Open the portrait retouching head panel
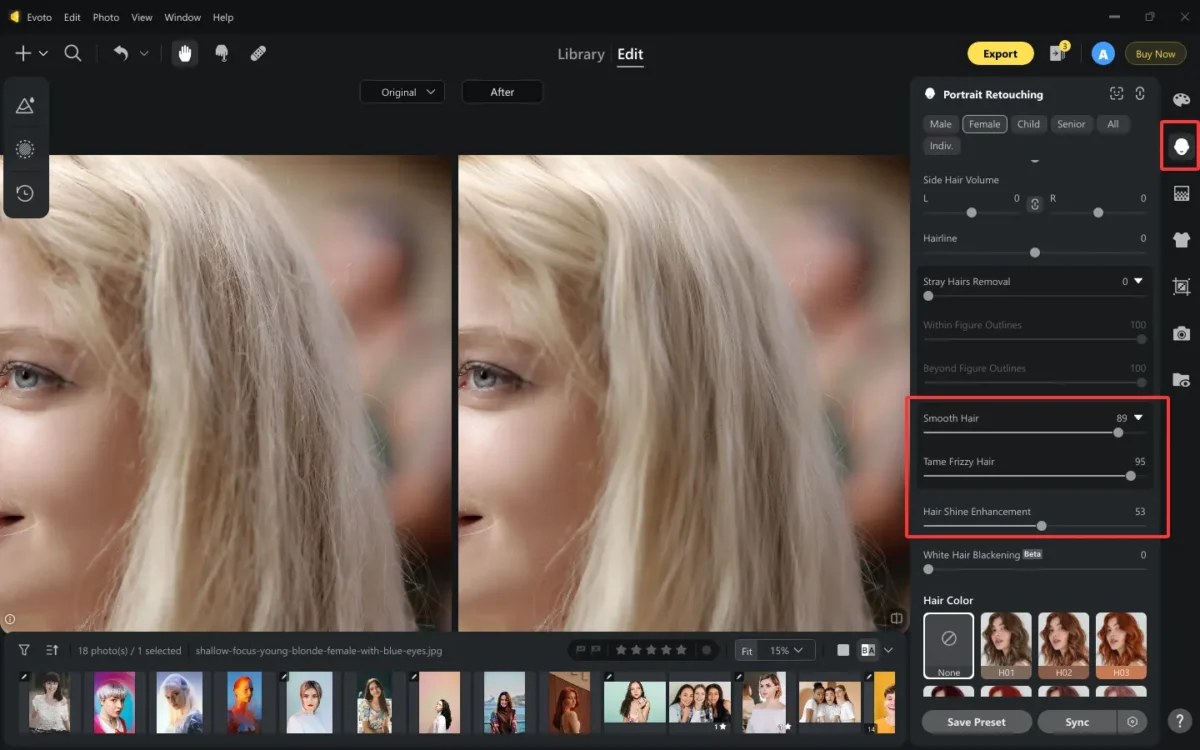This screenshot has height=750, width=1200. point(1181,147)
